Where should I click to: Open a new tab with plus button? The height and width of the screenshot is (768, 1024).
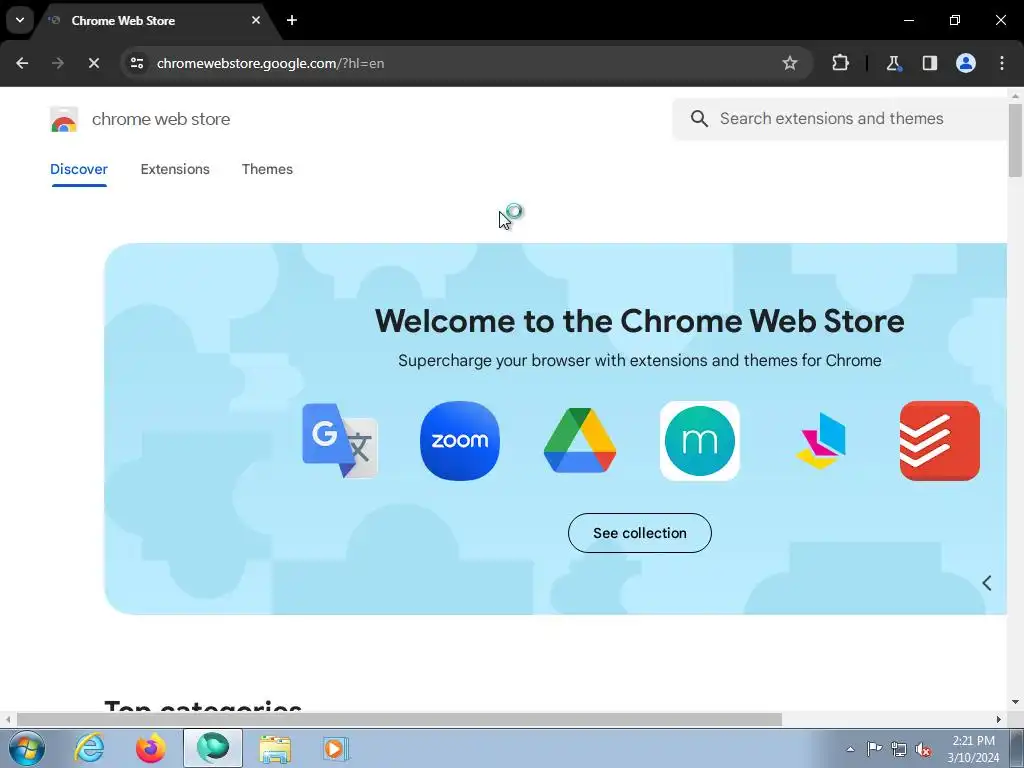(x=292, y=20)
